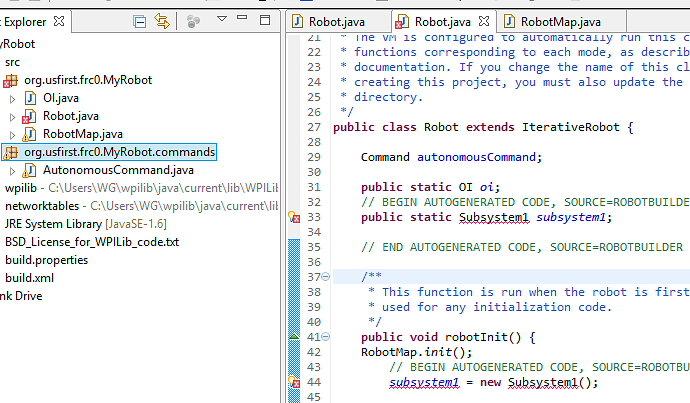Screen dimensions: 690x403
Task: Select JRE System Library [JavaSE-1.6]
Action: (x=85, y=224)
